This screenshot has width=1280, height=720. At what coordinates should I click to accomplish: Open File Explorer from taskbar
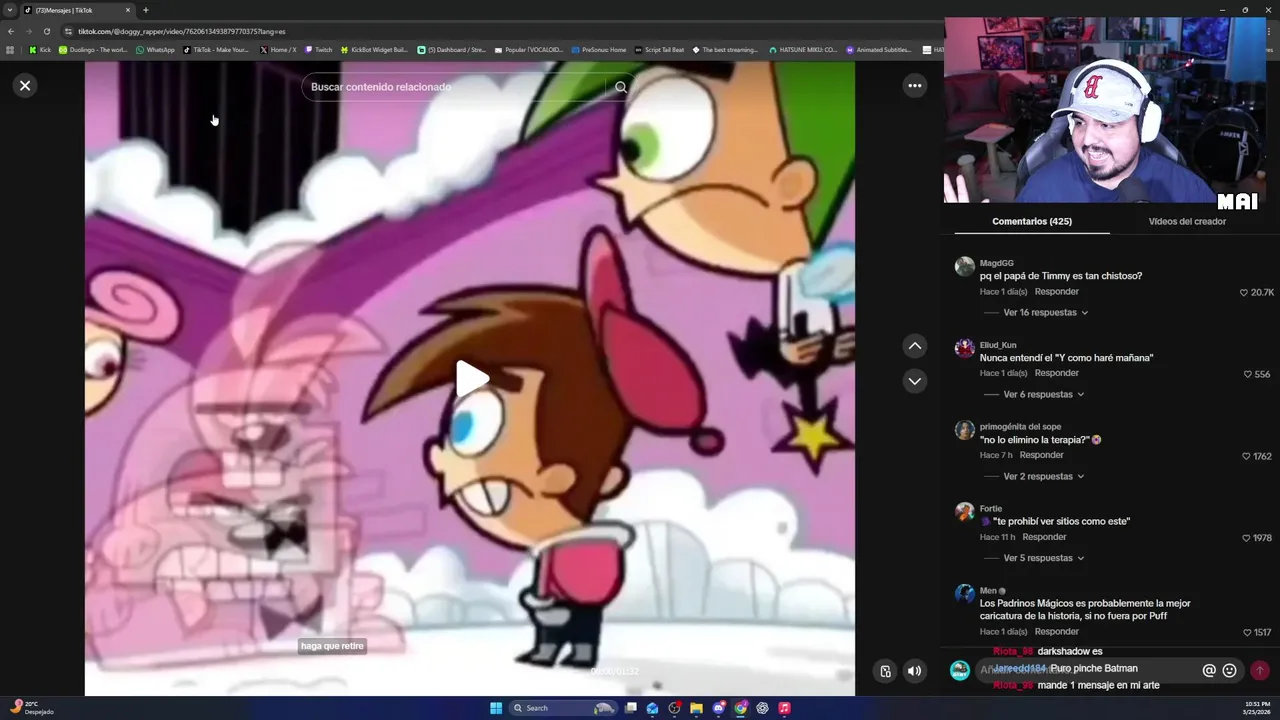click(x=696, y=708)
